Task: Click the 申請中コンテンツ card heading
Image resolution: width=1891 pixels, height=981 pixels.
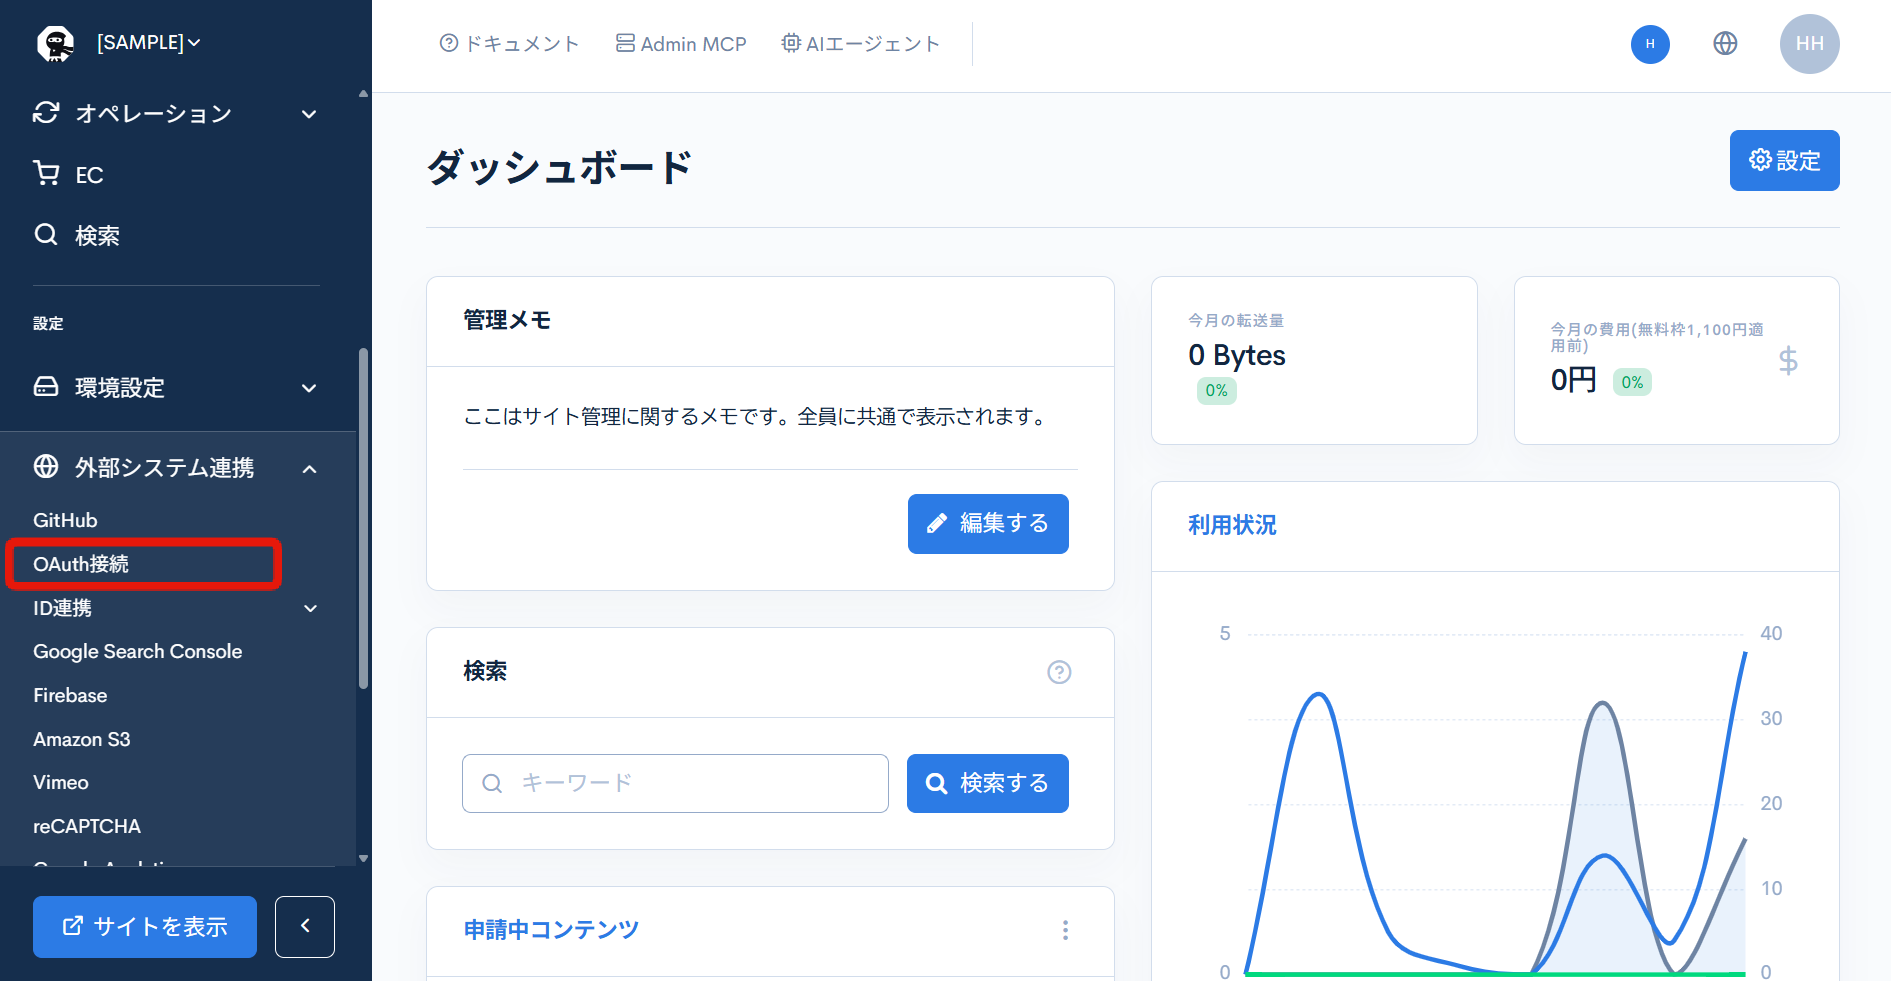Action: [551, 930]
